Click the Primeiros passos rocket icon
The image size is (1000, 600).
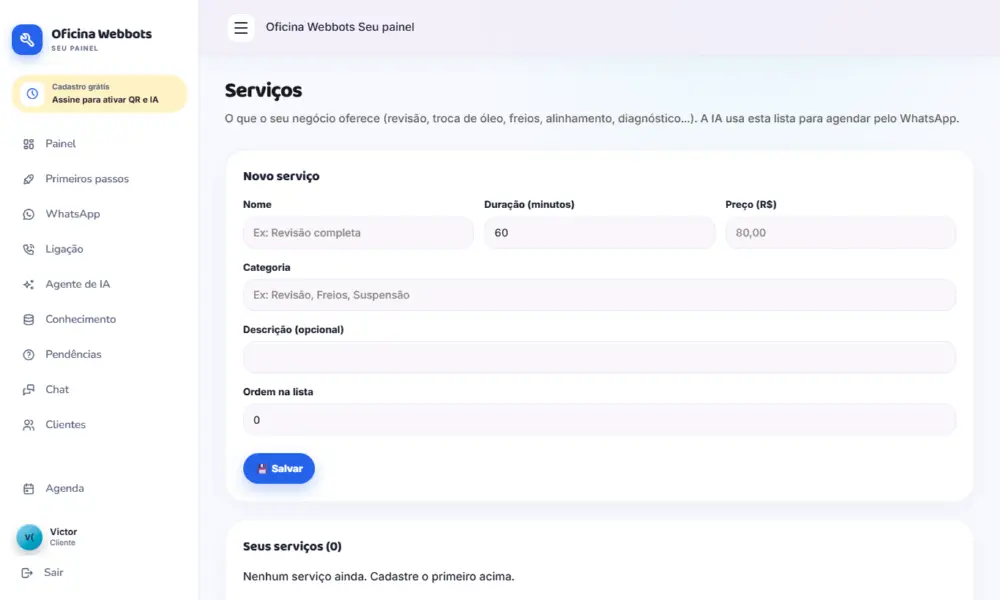29,179
